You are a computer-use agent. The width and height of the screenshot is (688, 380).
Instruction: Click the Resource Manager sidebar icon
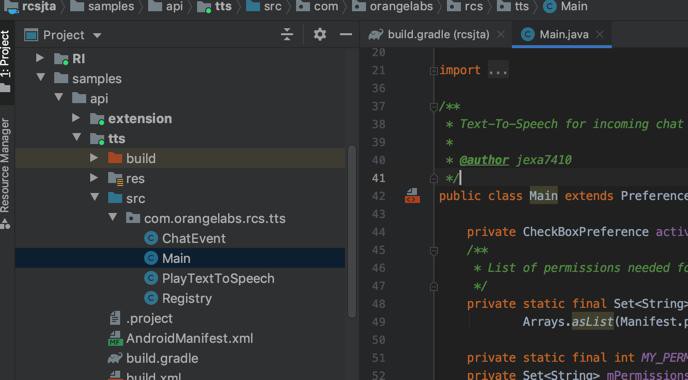click(x=5, y=225)
